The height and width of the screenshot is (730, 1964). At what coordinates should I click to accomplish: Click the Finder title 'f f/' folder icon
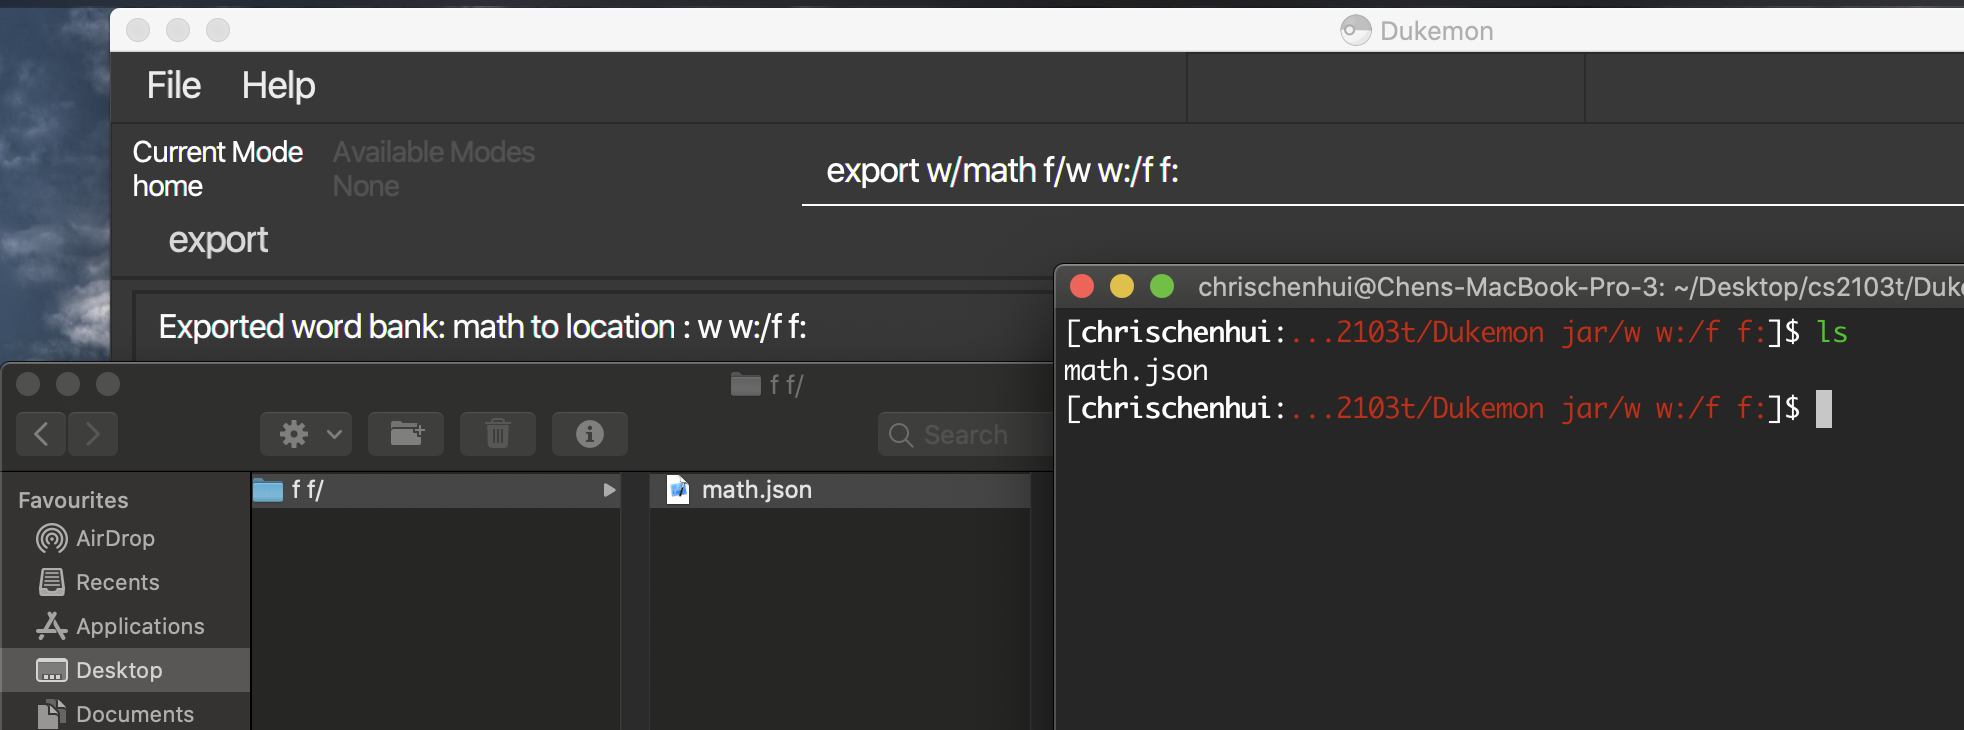pyautogui.click(x=746, y=385)
